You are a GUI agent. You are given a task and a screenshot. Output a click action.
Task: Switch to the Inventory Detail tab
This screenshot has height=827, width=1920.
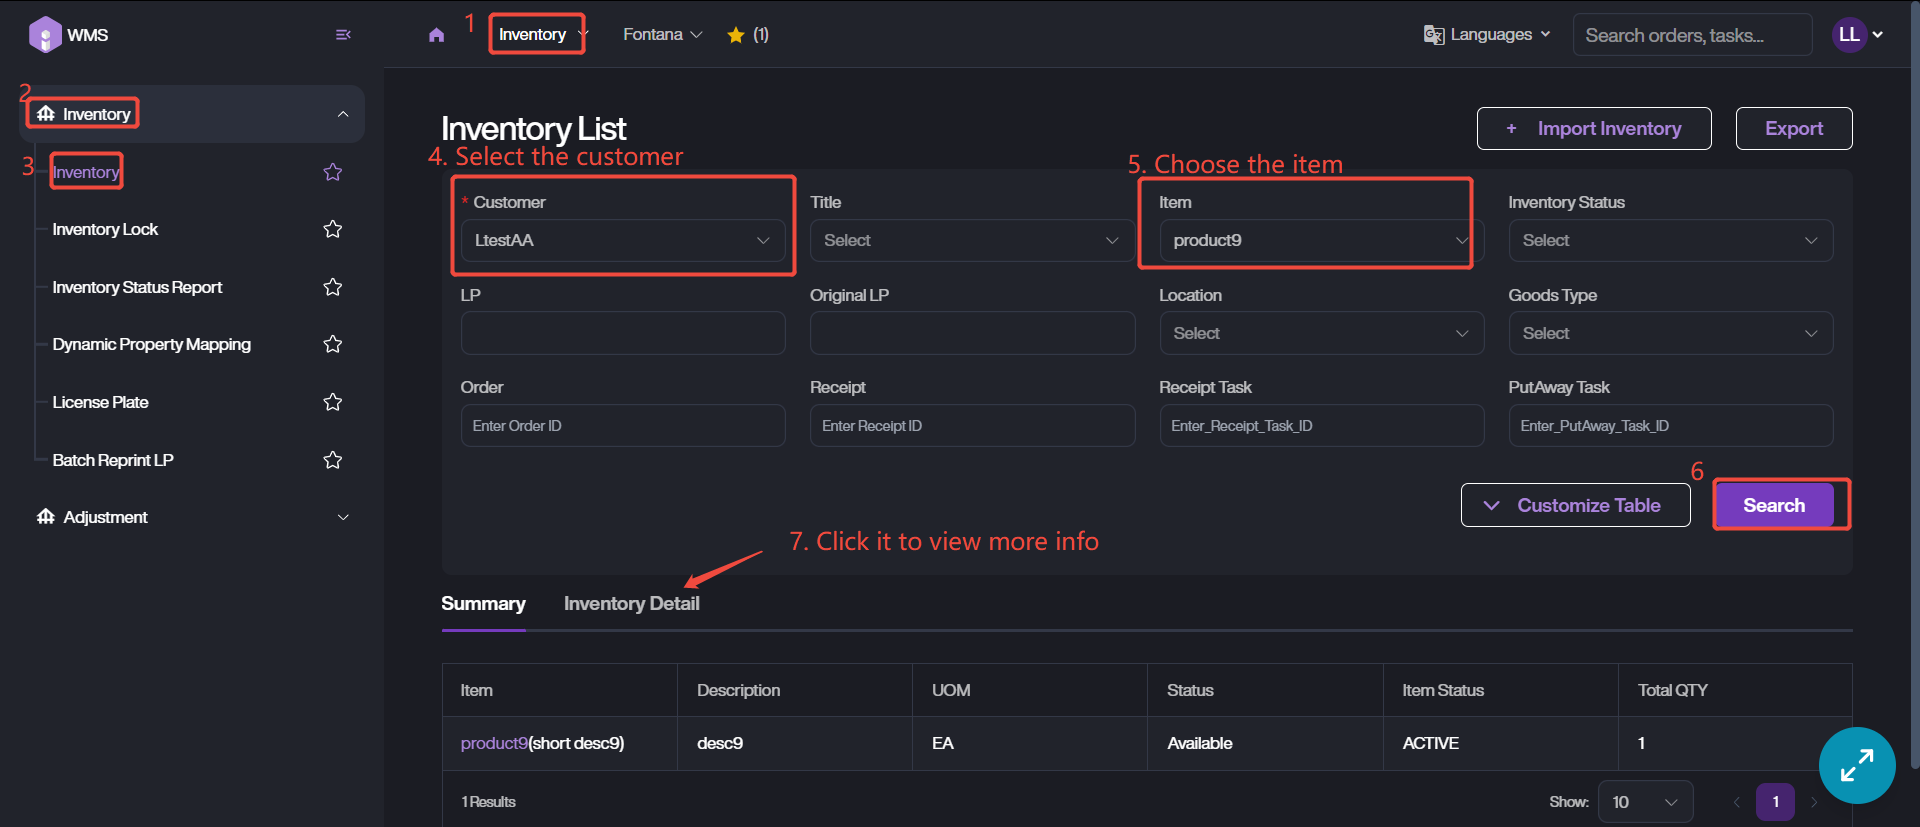(x=631, y=604)
